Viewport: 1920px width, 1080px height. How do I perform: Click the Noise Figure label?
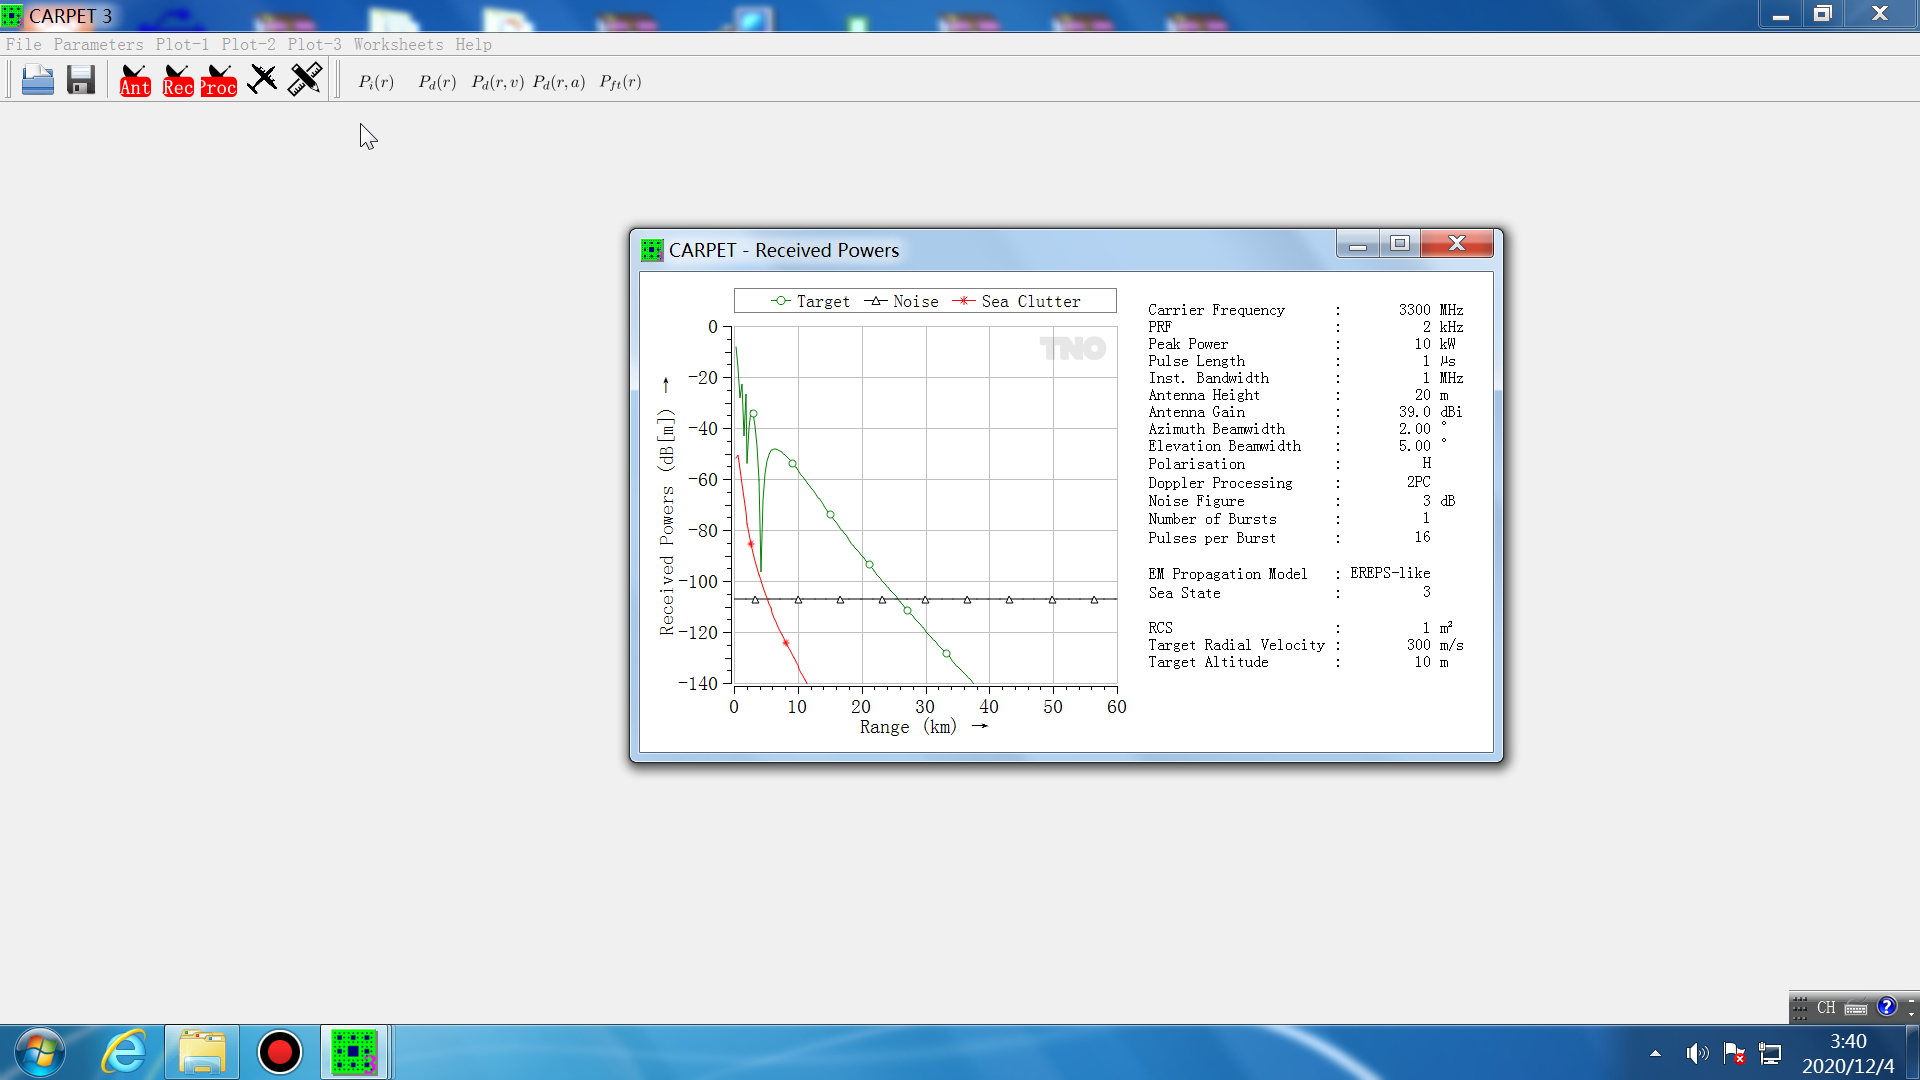pos(1196,501)
